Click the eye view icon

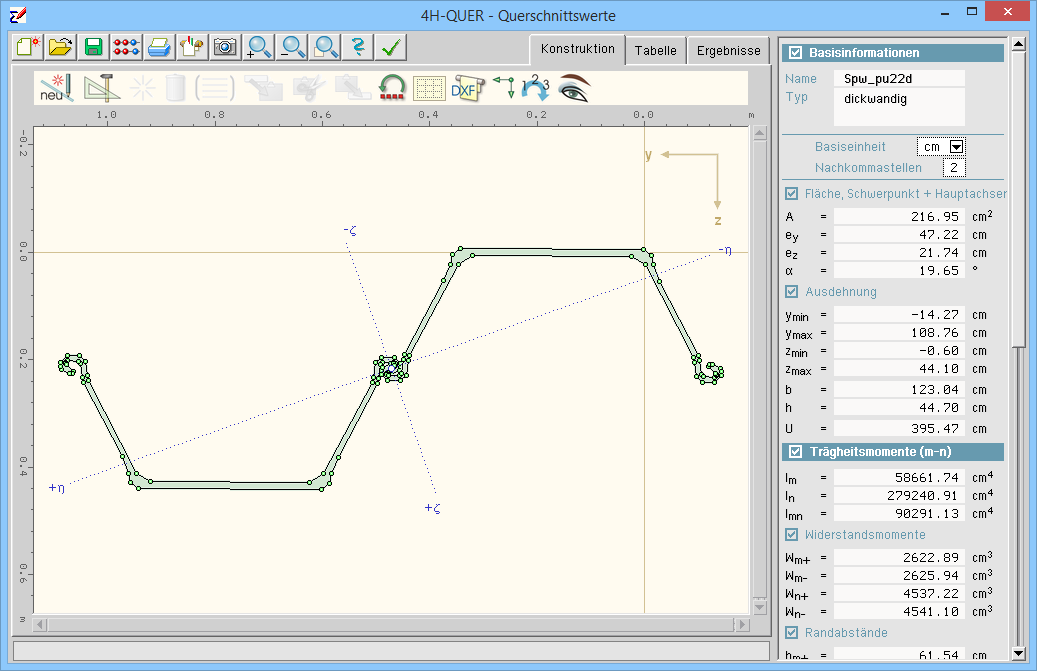click(574, 88)
